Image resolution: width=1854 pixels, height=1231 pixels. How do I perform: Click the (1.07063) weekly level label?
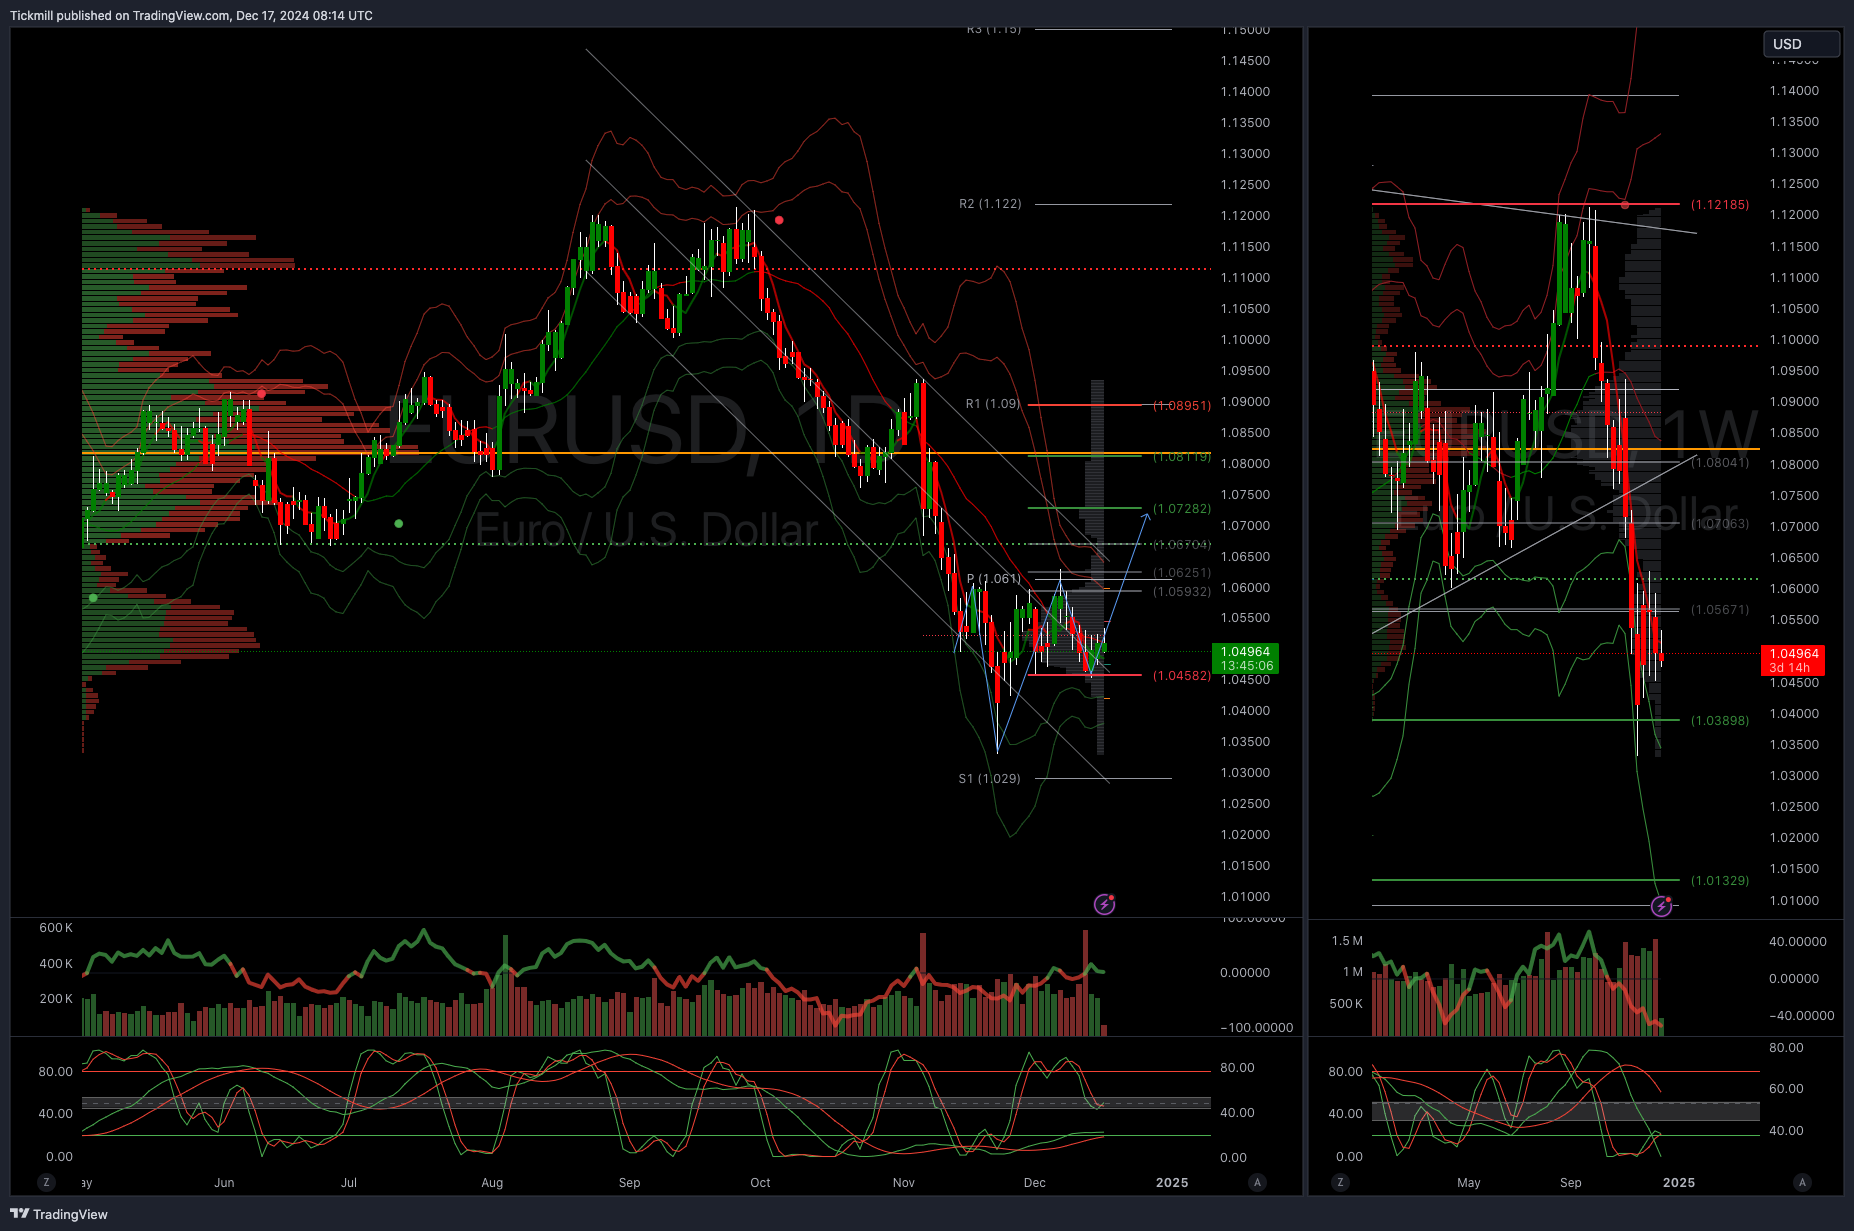[x=1720, y=524]
